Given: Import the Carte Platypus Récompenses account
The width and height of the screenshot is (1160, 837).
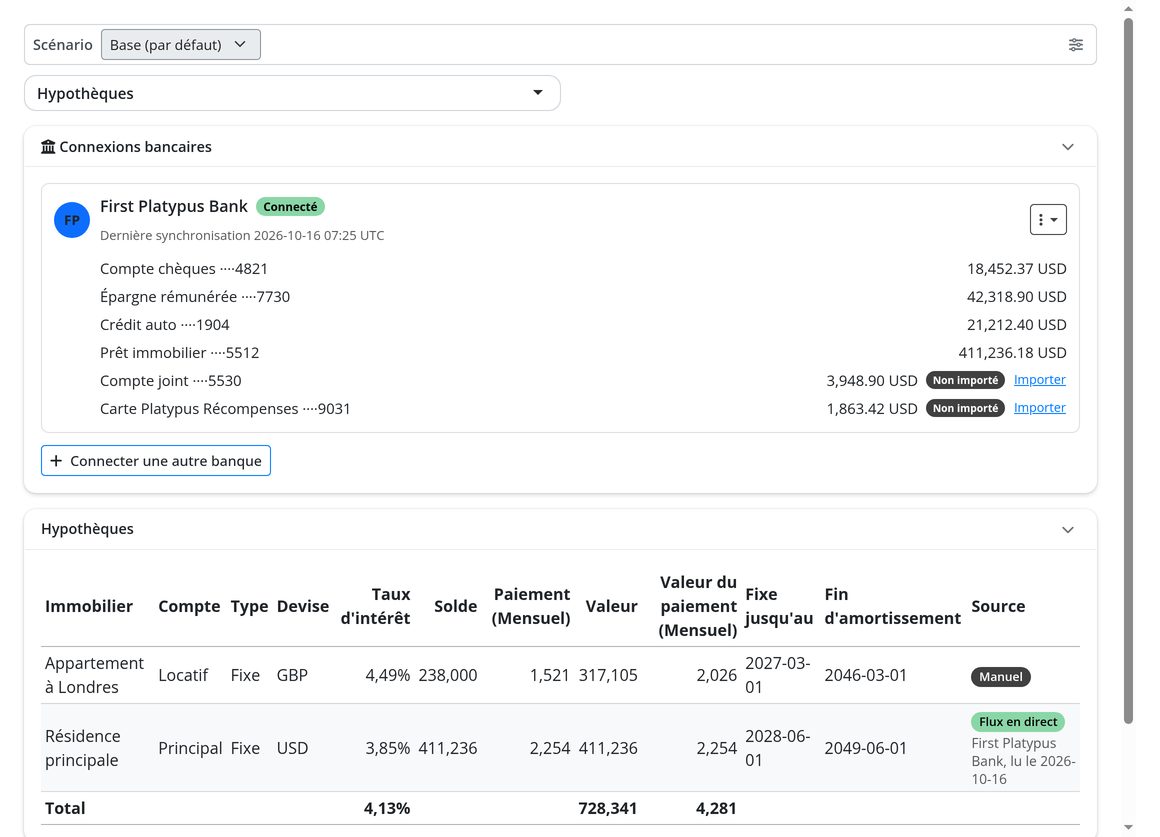Looking at the screenshot, I should (x=1039, y=408).
